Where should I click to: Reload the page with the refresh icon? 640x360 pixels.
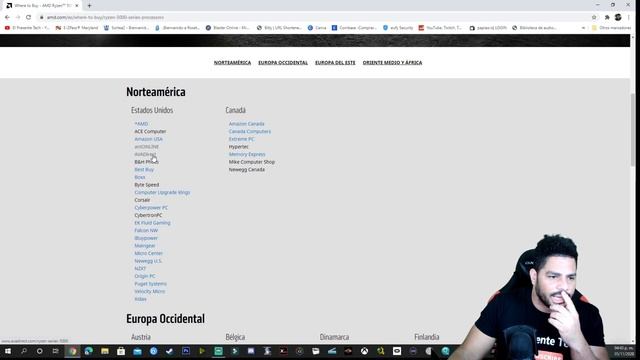(x=29, y=17)
